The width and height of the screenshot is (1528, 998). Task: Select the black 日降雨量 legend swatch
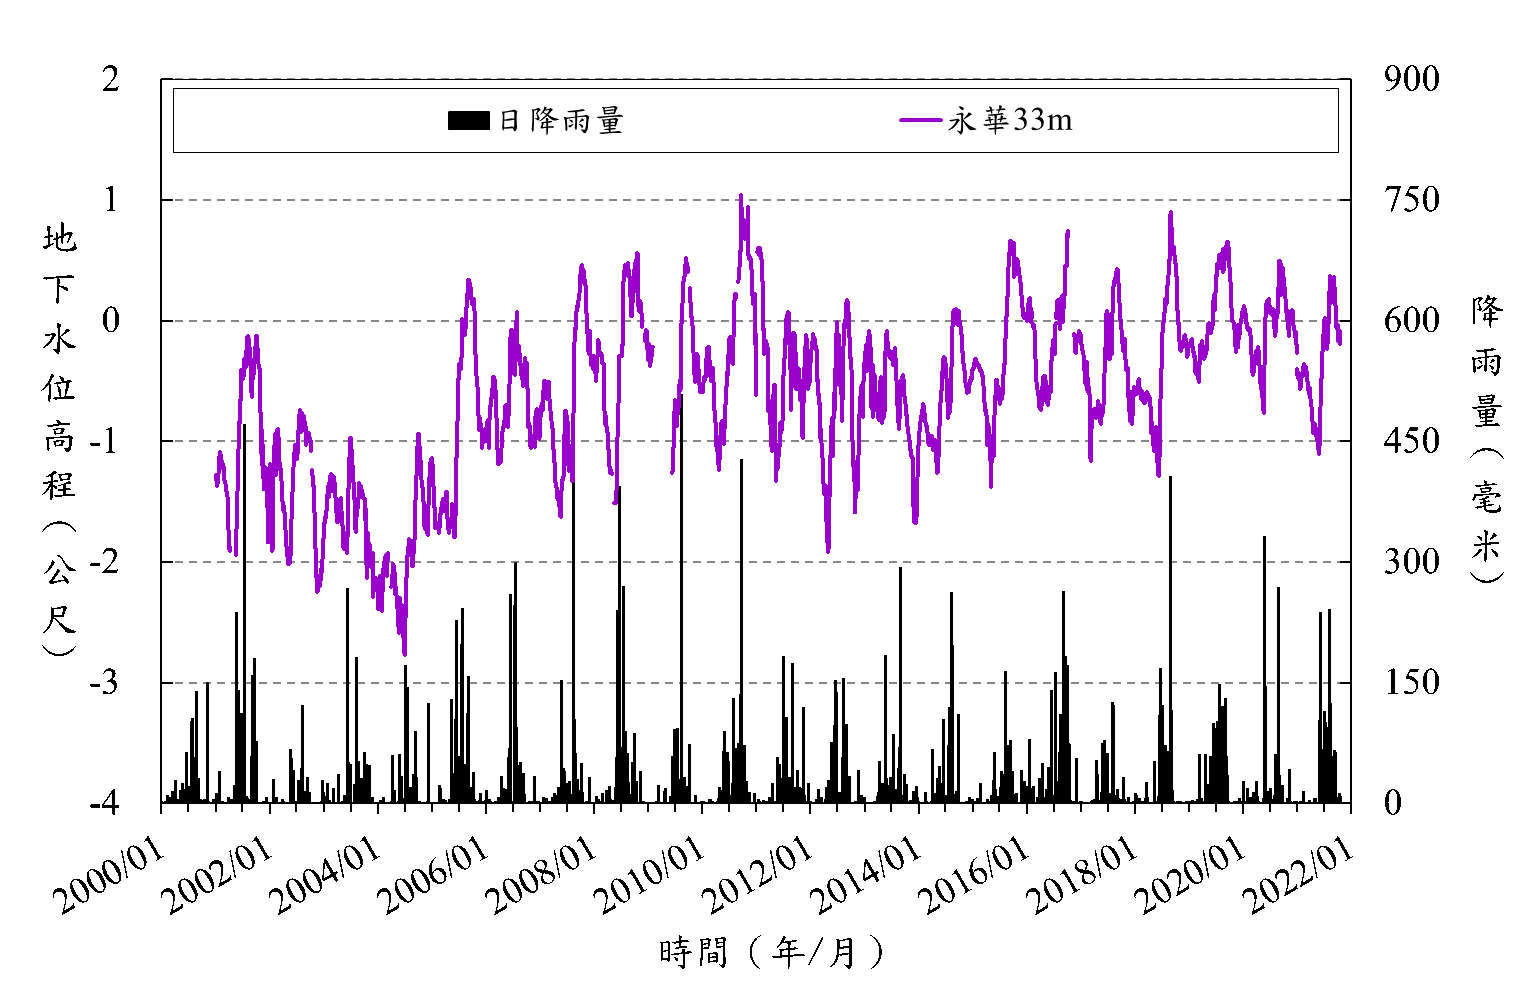click(468, 121)
